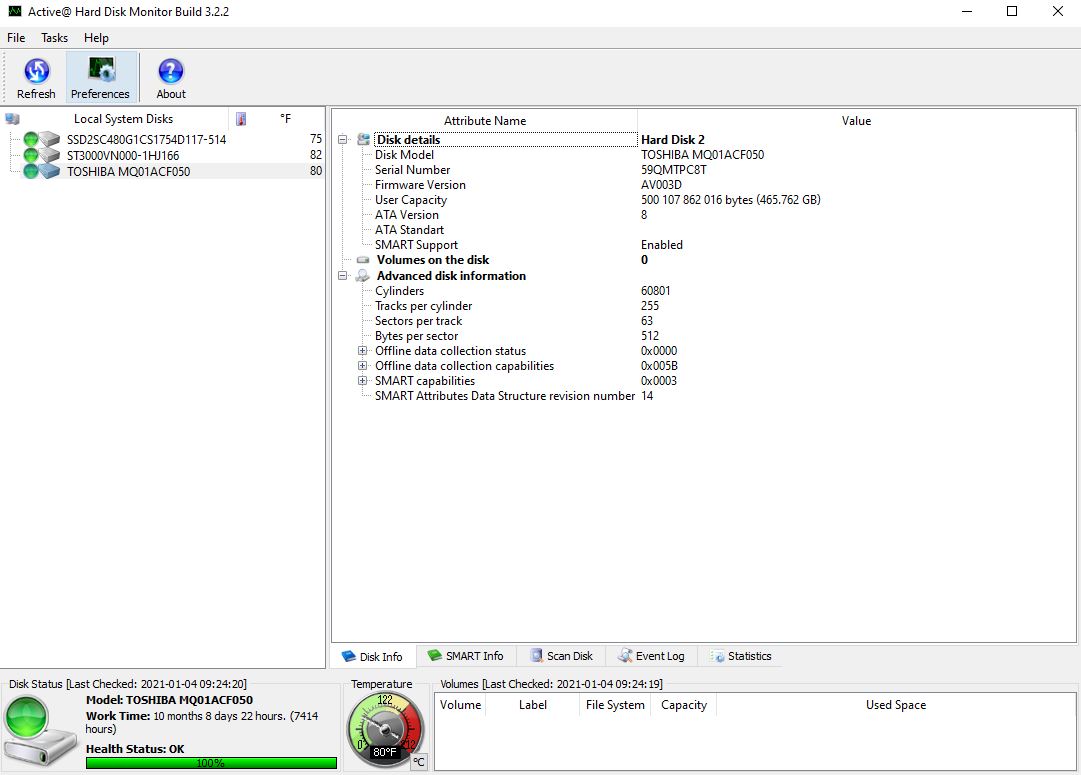Image resolution: width=1081 pixels, height=775 pixels.
Task: Select the ST3000VN000-1HJ166 disk
Action: pyautogui.click(x=122, y=156)
